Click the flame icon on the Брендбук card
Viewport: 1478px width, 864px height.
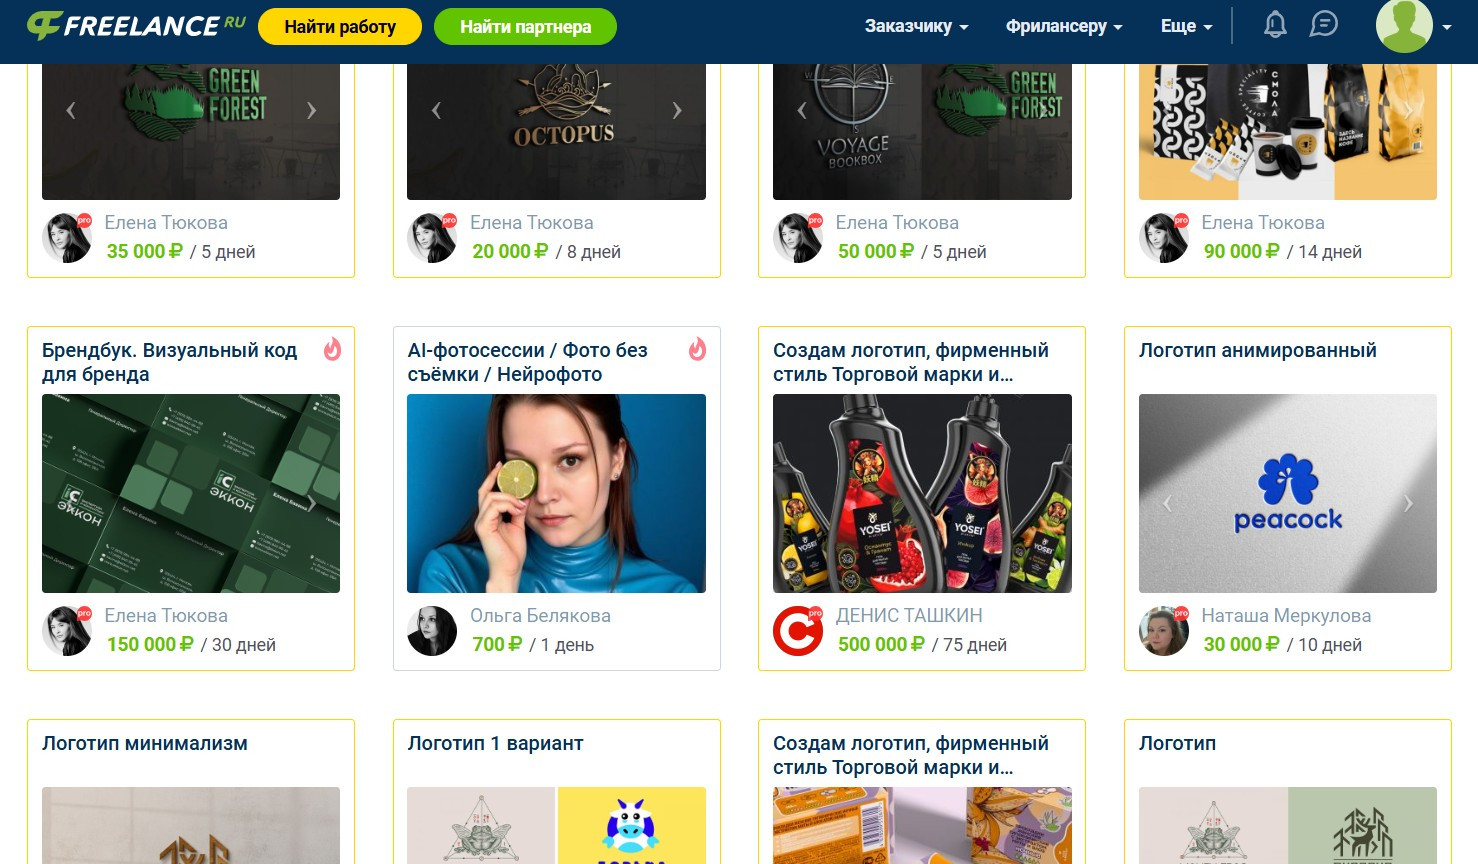(x=332, y=349)
